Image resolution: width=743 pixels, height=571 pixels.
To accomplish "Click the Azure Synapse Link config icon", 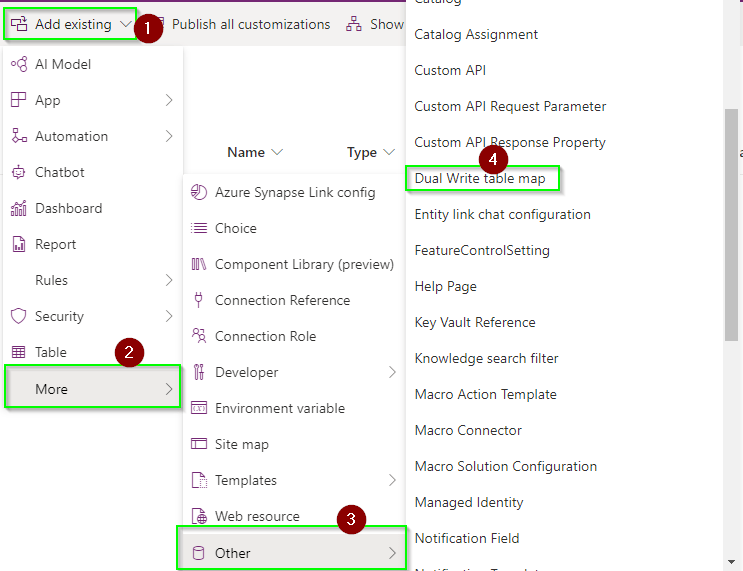I will pos(199,192).
